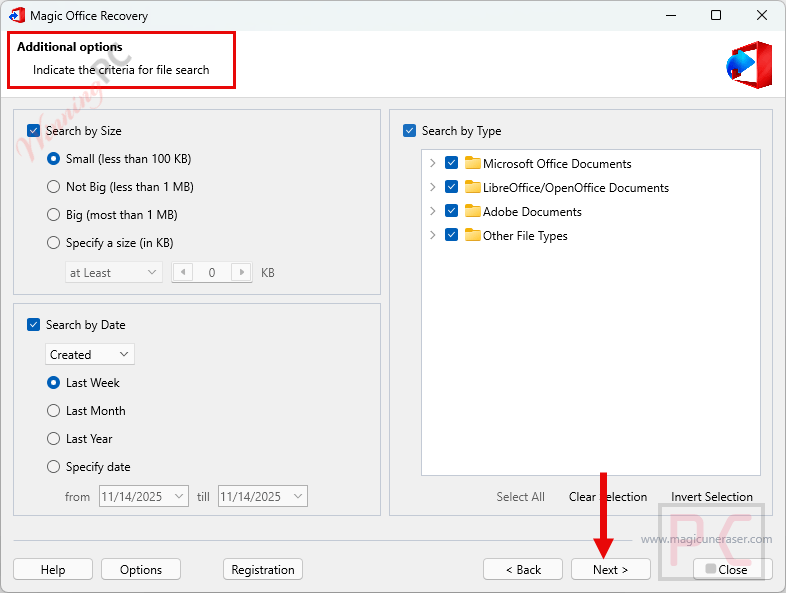Uncheck the Other File Types checkbox
Screen dimensions: 786x593
pyautogui.click(x=451, y=235)
